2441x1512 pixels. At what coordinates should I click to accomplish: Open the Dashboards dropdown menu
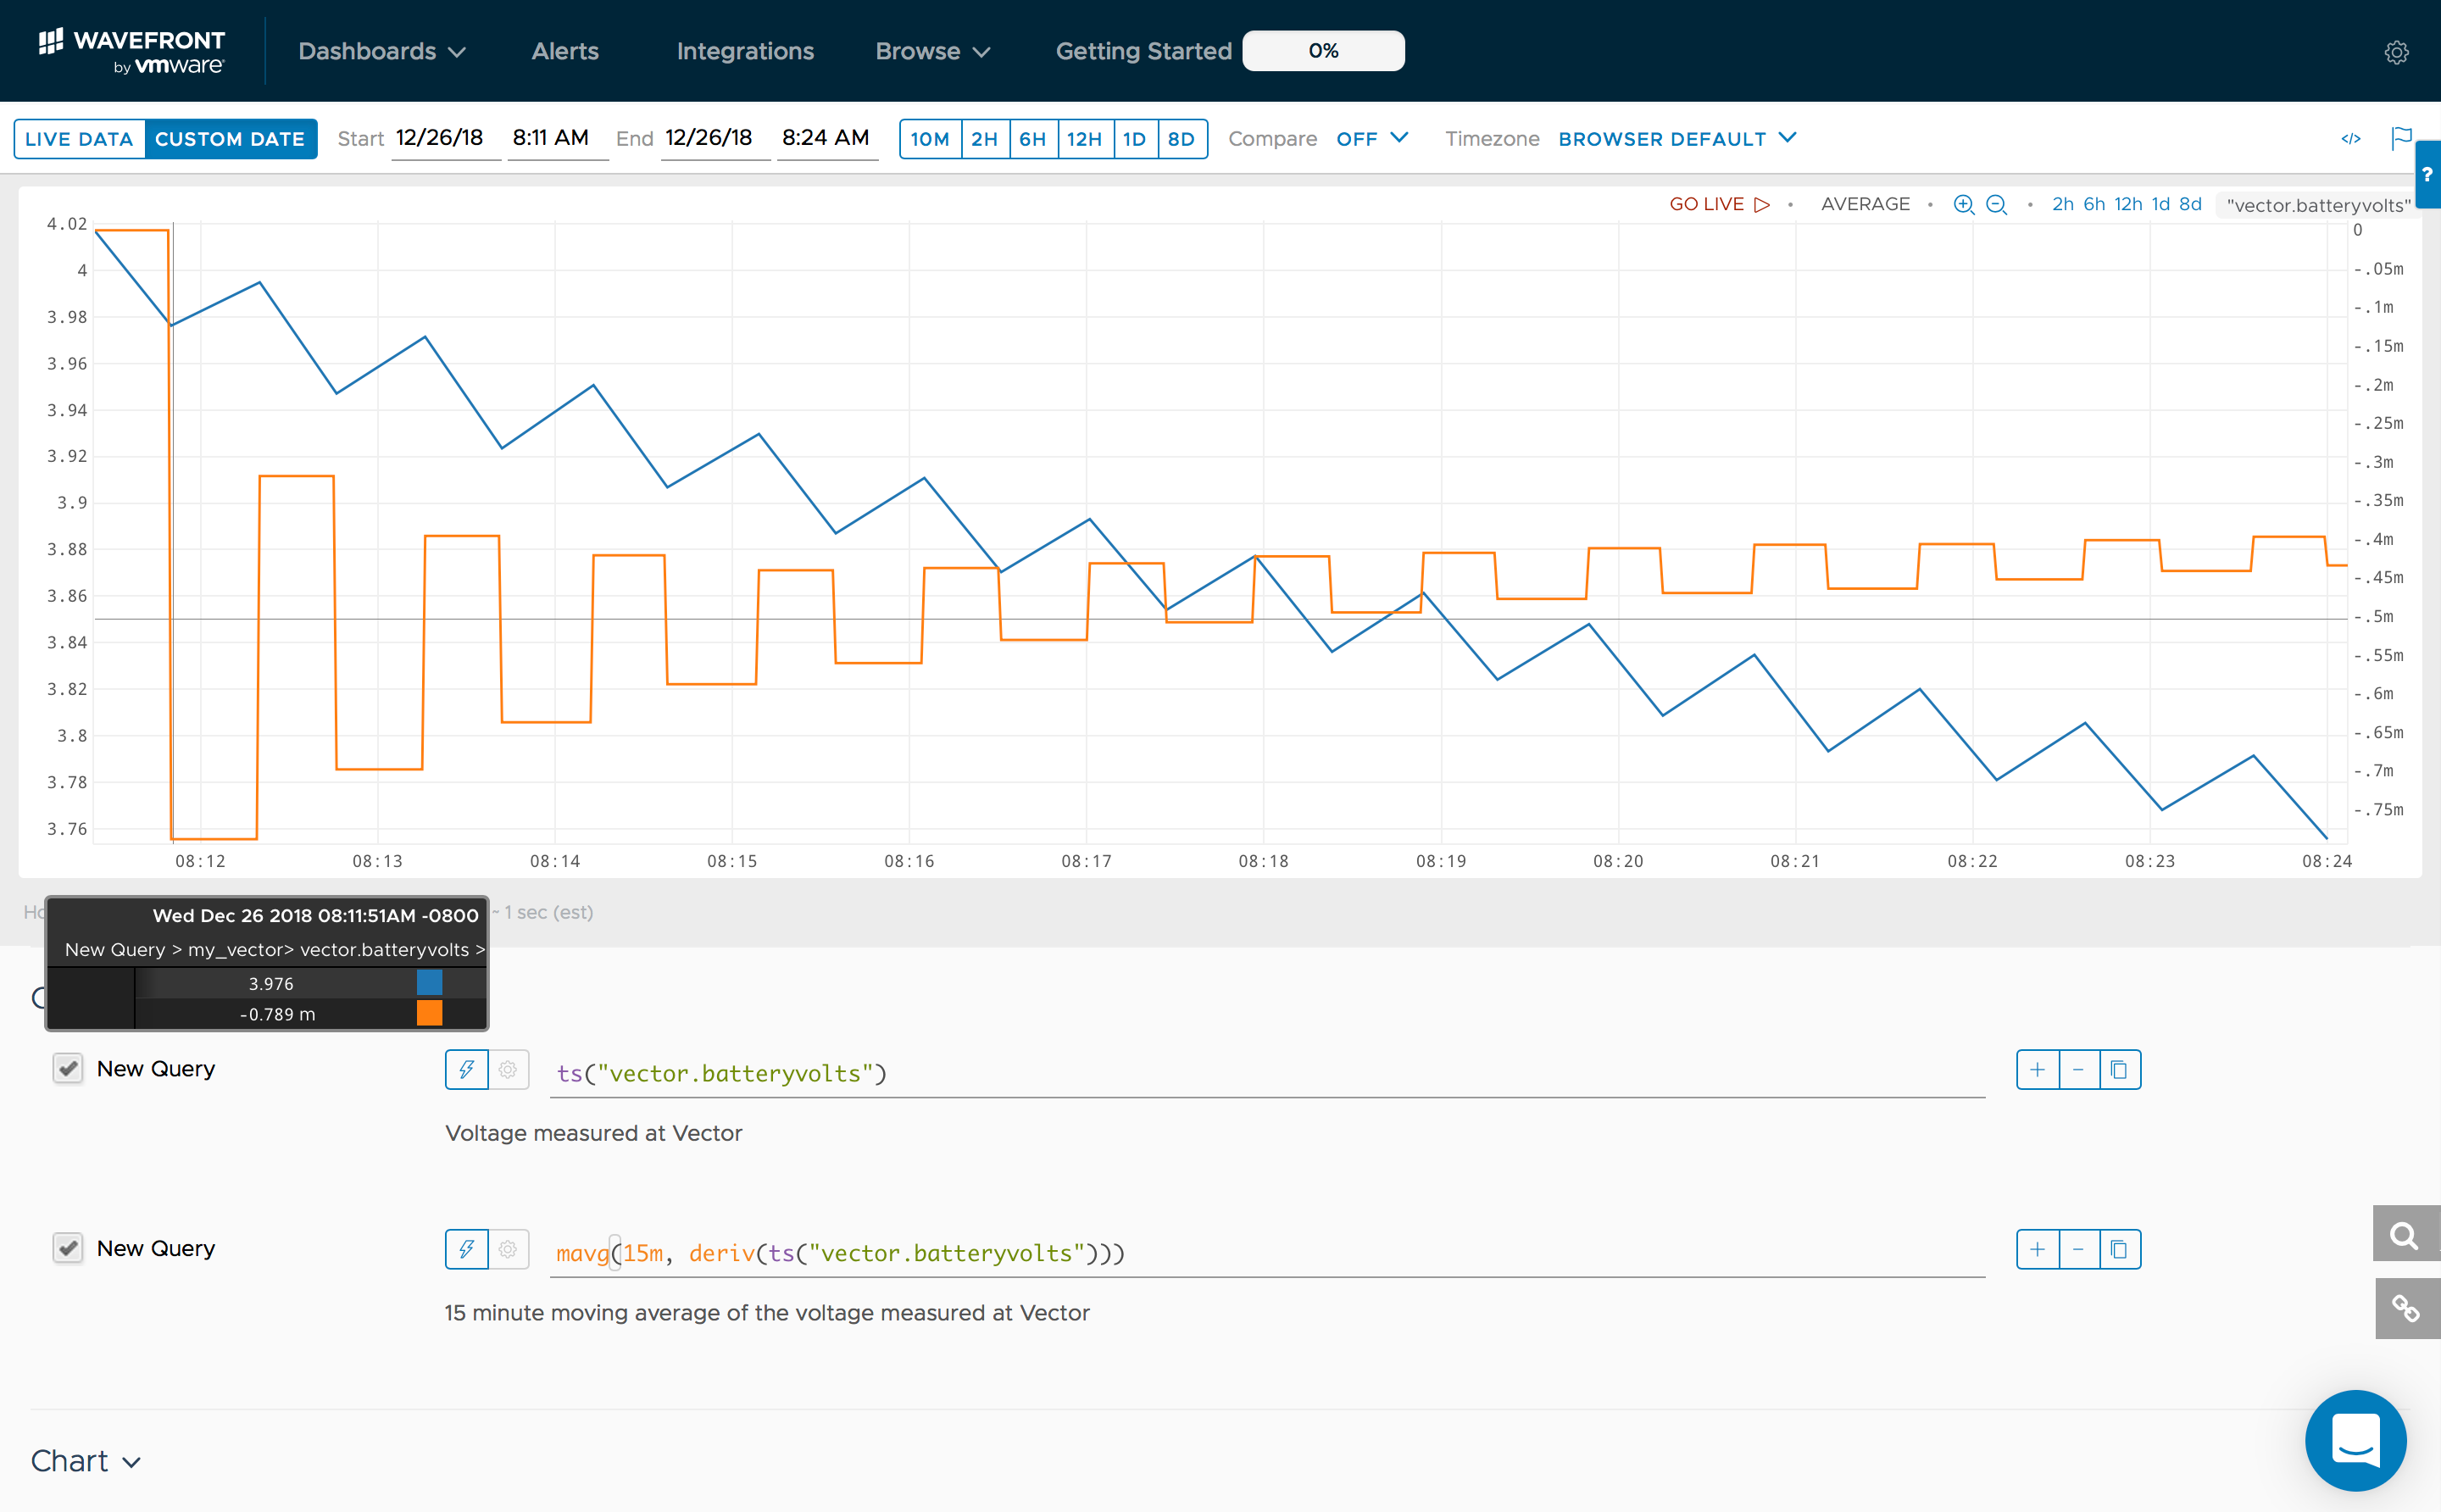click(x=382, y=51)
